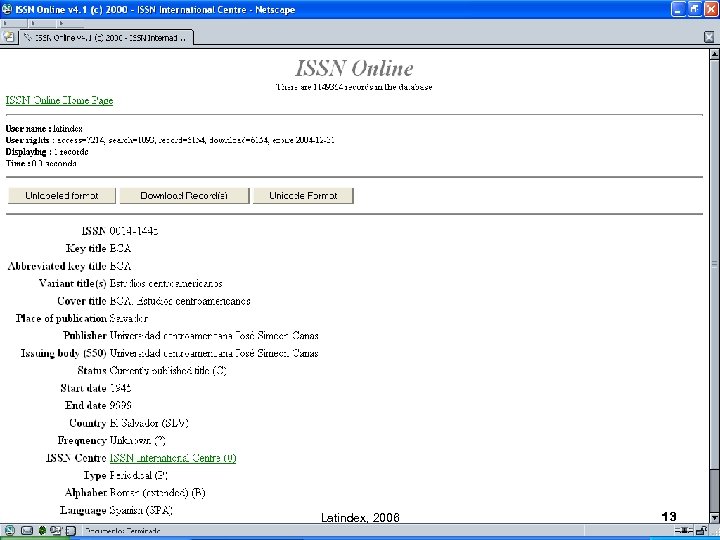Click the Frequency value Unknown (?)
The image size is (720, 540).
138,440
